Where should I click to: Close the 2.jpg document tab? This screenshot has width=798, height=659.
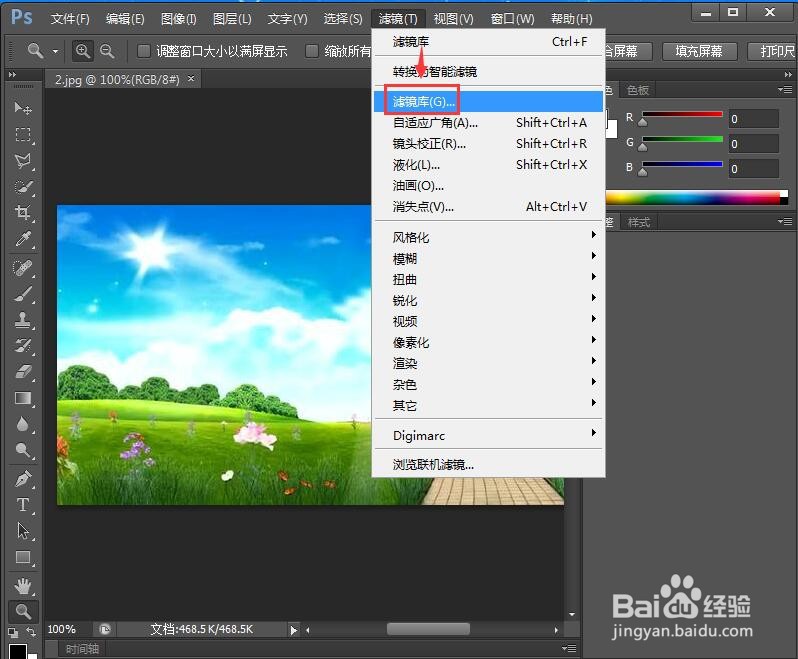coord(191,79)
